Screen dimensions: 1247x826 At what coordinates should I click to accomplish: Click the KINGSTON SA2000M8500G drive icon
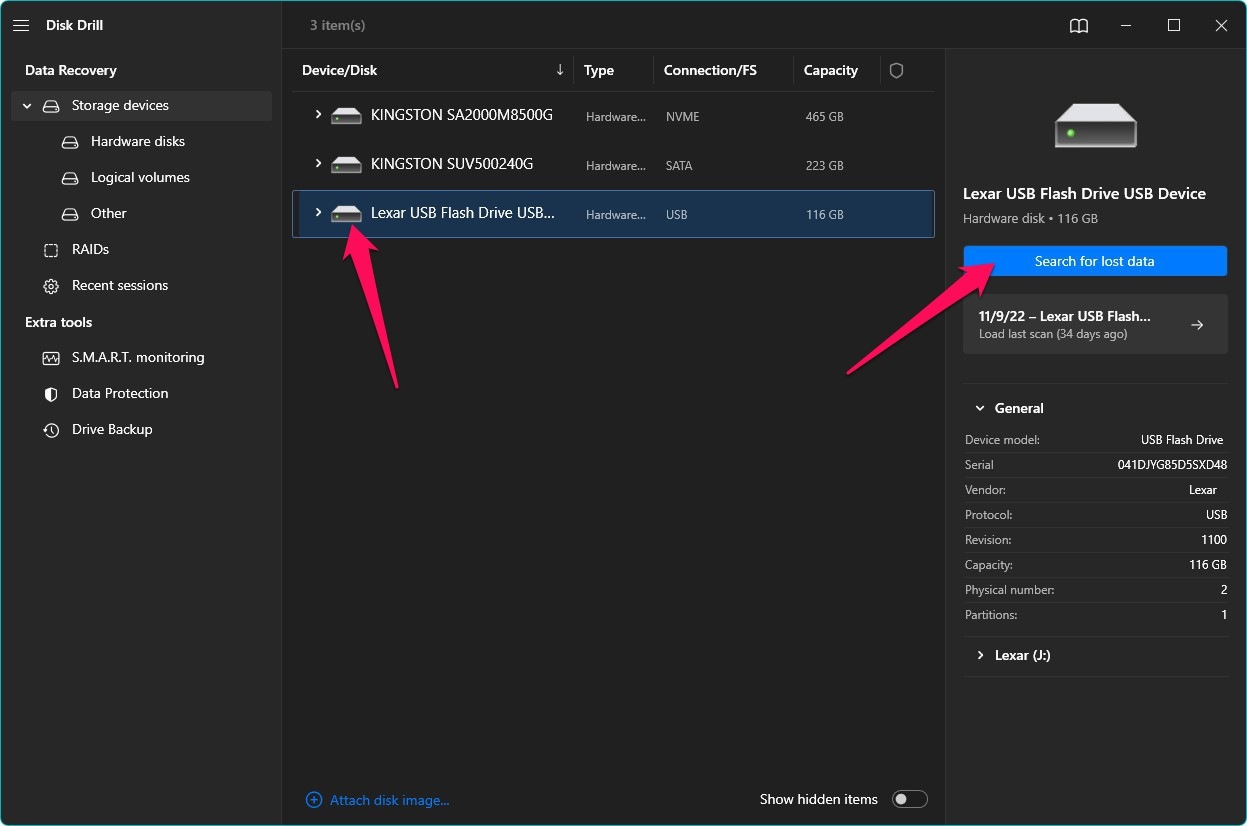coord(347,116)
